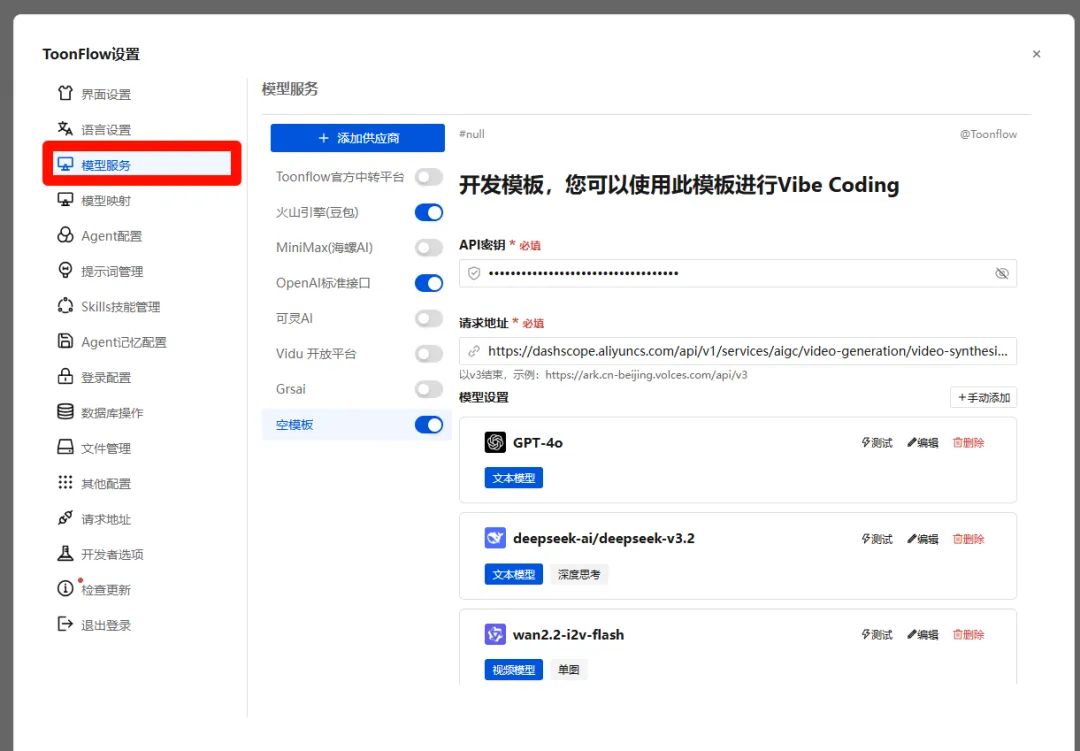Click the monitor icon beside 模型映射
This screenshot has height=751, width=1080.
[65, 200]
